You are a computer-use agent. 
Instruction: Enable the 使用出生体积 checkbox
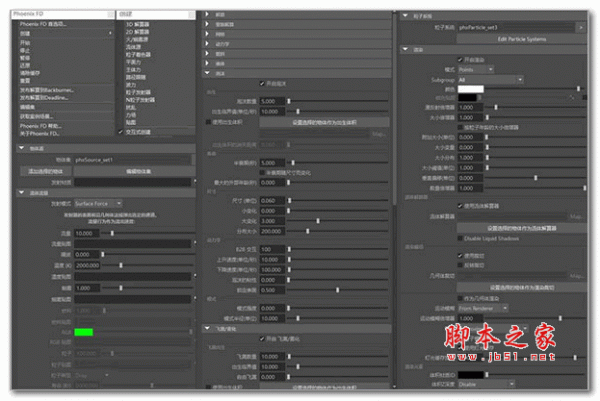(x=209, y=122)
